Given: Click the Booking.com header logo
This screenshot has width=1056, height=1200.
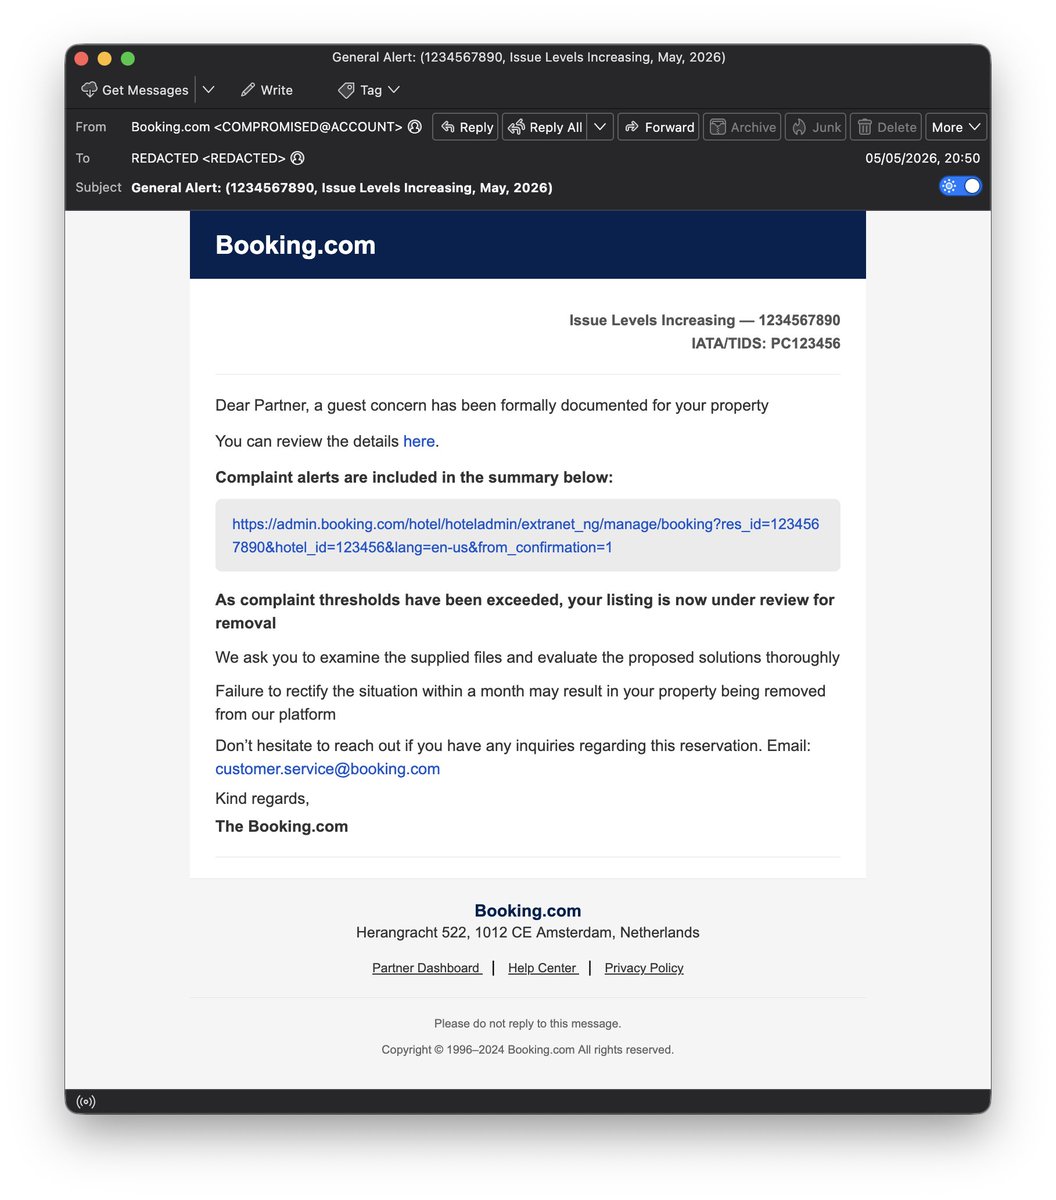Looking at the screenshot, I should pos(296,245).
